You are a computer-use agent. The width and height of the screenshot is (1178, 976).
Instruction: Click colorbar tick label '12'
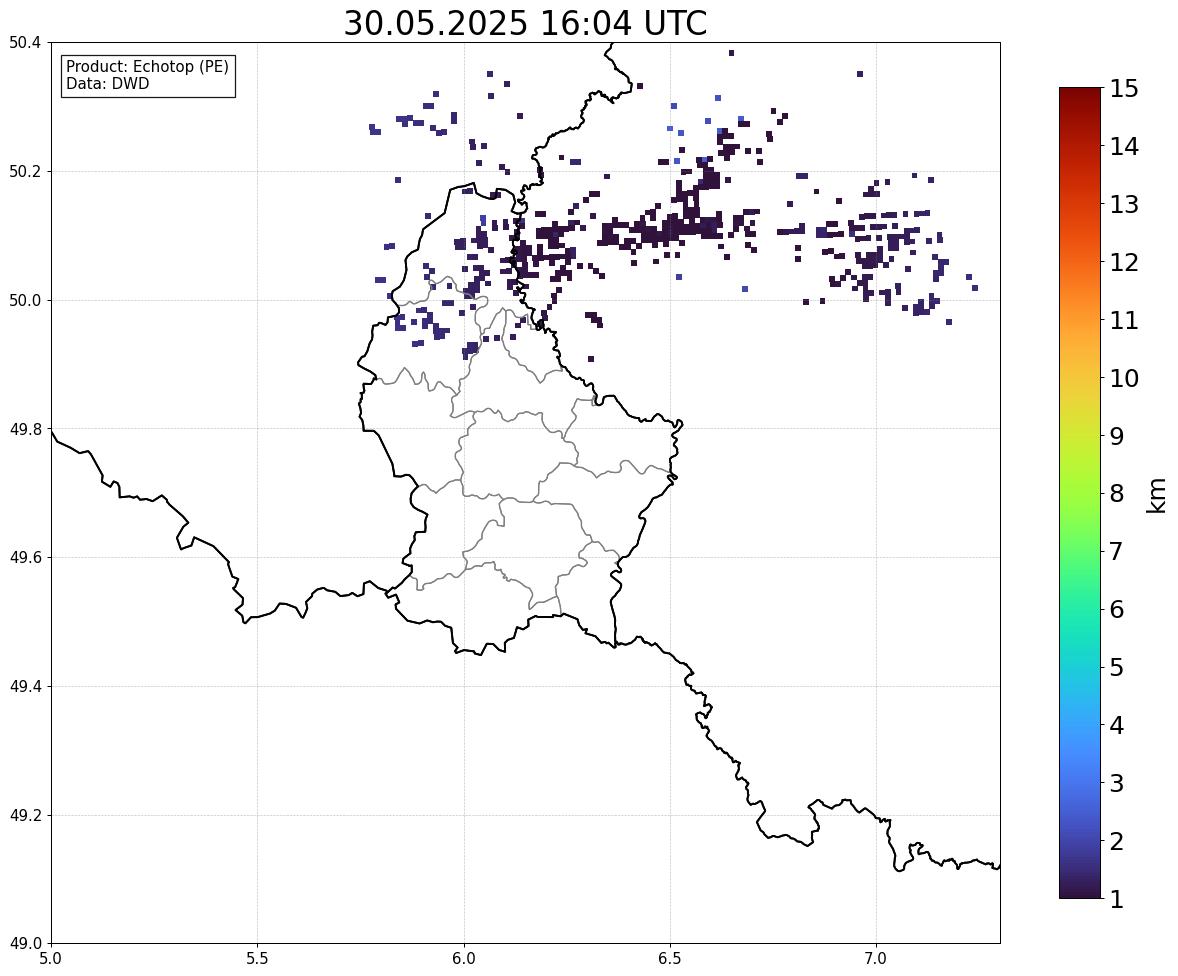(x=1124, y=261)
